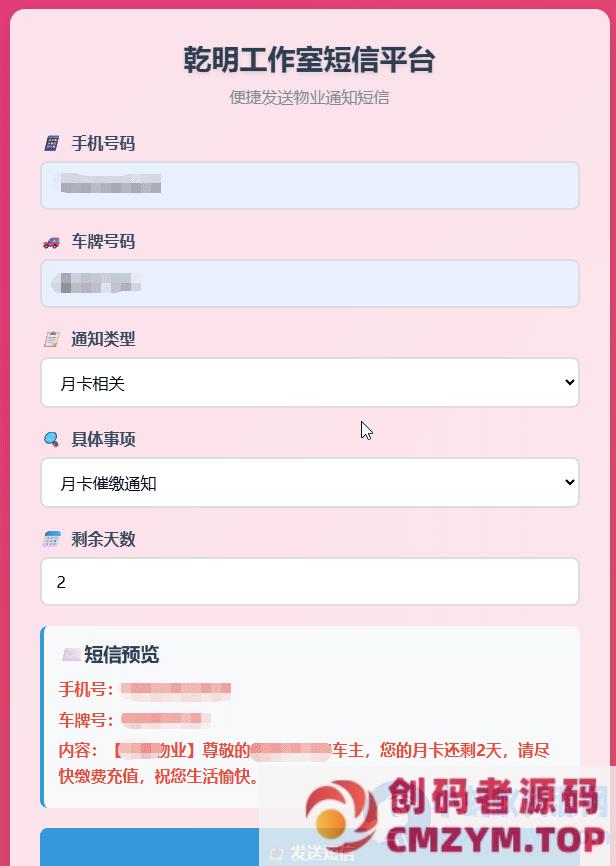
Task: Click the phone icon beside 手机号码
Action: [51, 144]
